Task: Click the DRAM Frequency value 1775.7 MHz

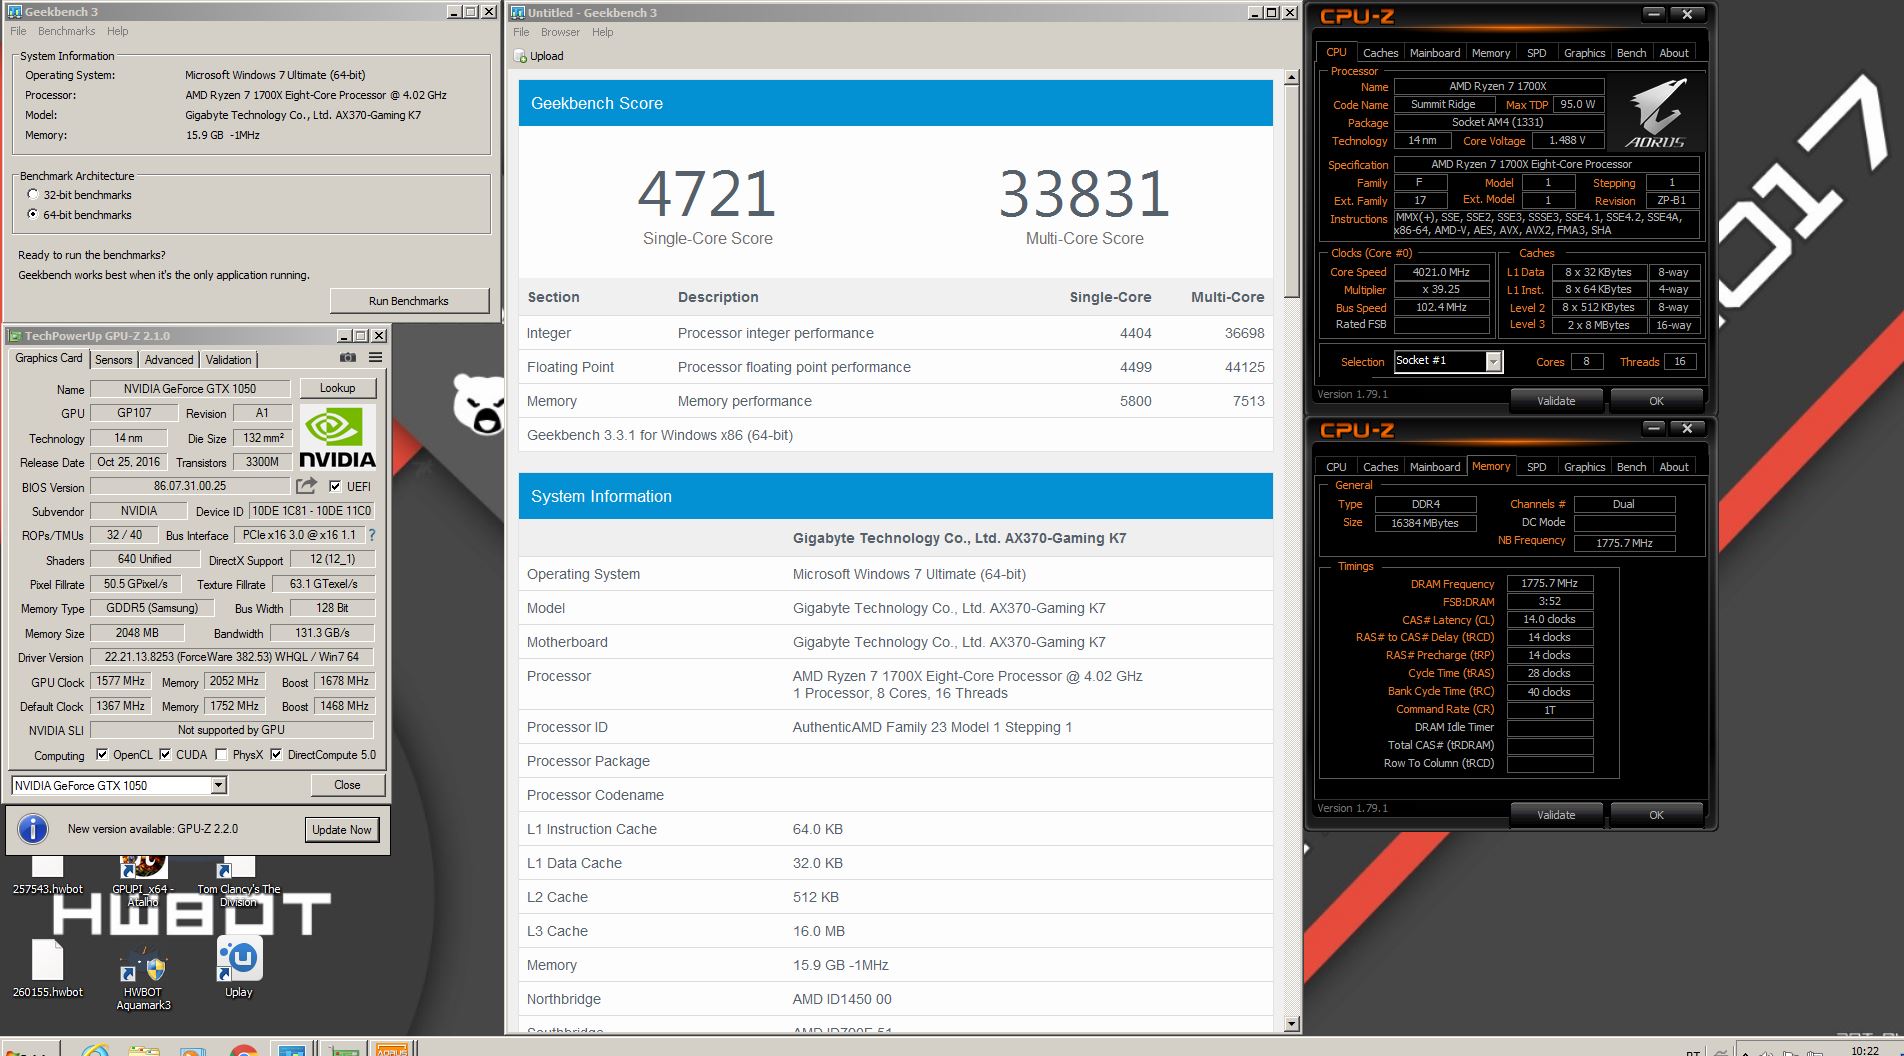Action: 1549,583
